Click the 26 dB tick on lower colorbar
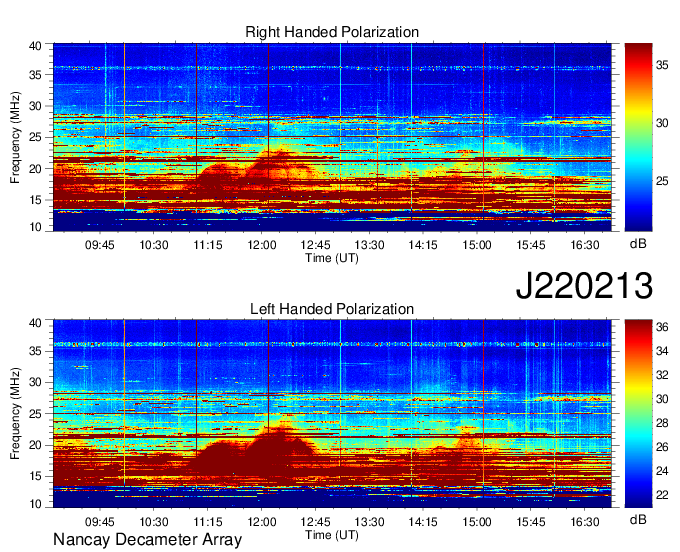The image size is (680, 552). tap(662, 447)
